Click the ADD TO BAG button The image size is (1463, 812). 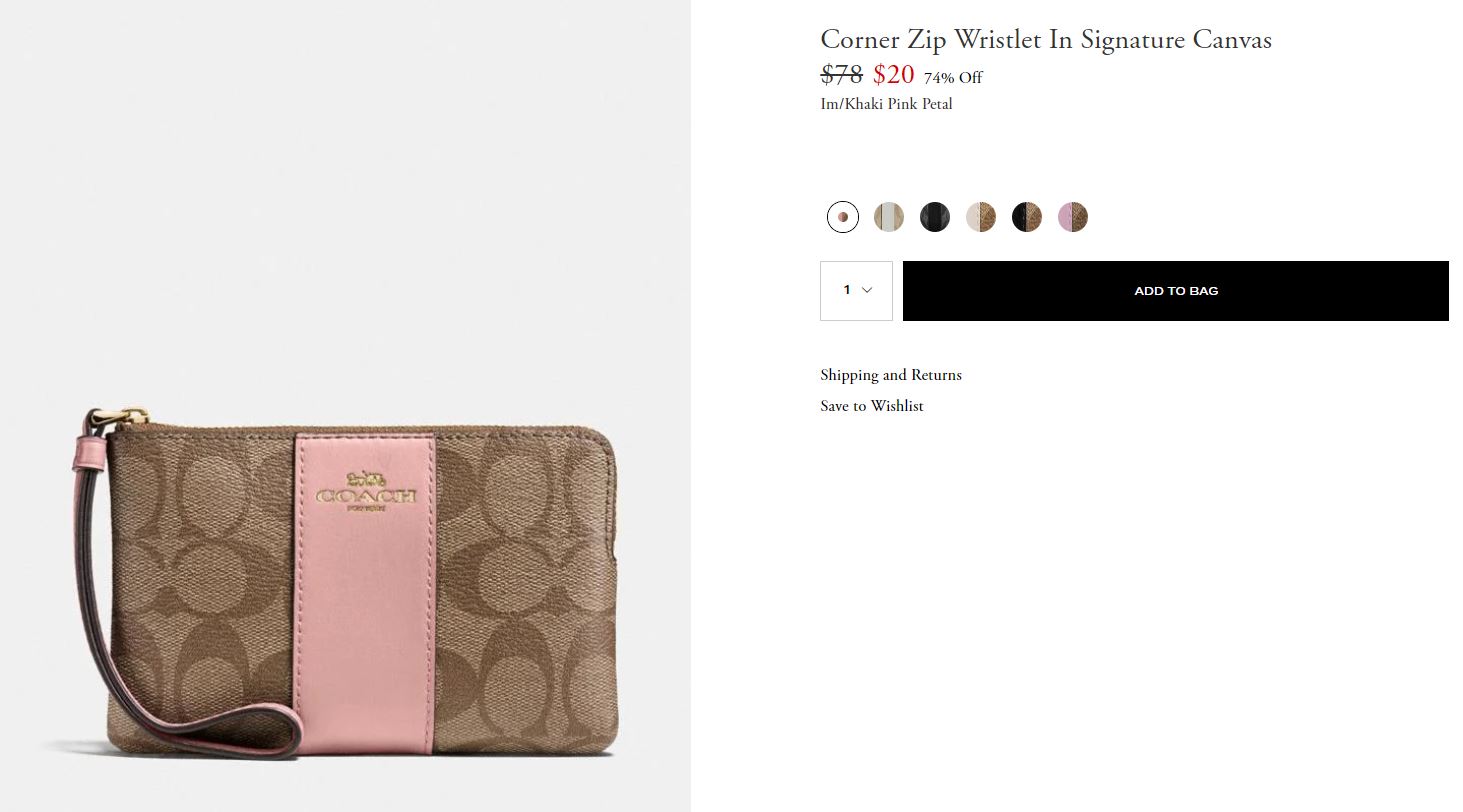(1175, 290)
